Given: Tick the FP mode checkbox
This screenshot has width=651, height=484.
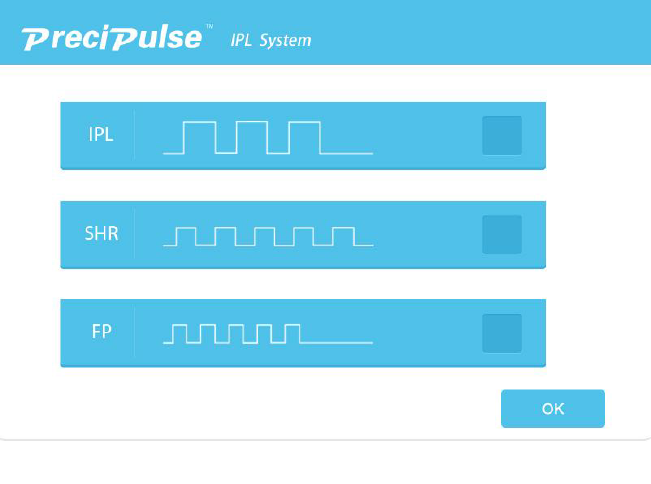Looking at the screenshot, I should click(502, 333).
